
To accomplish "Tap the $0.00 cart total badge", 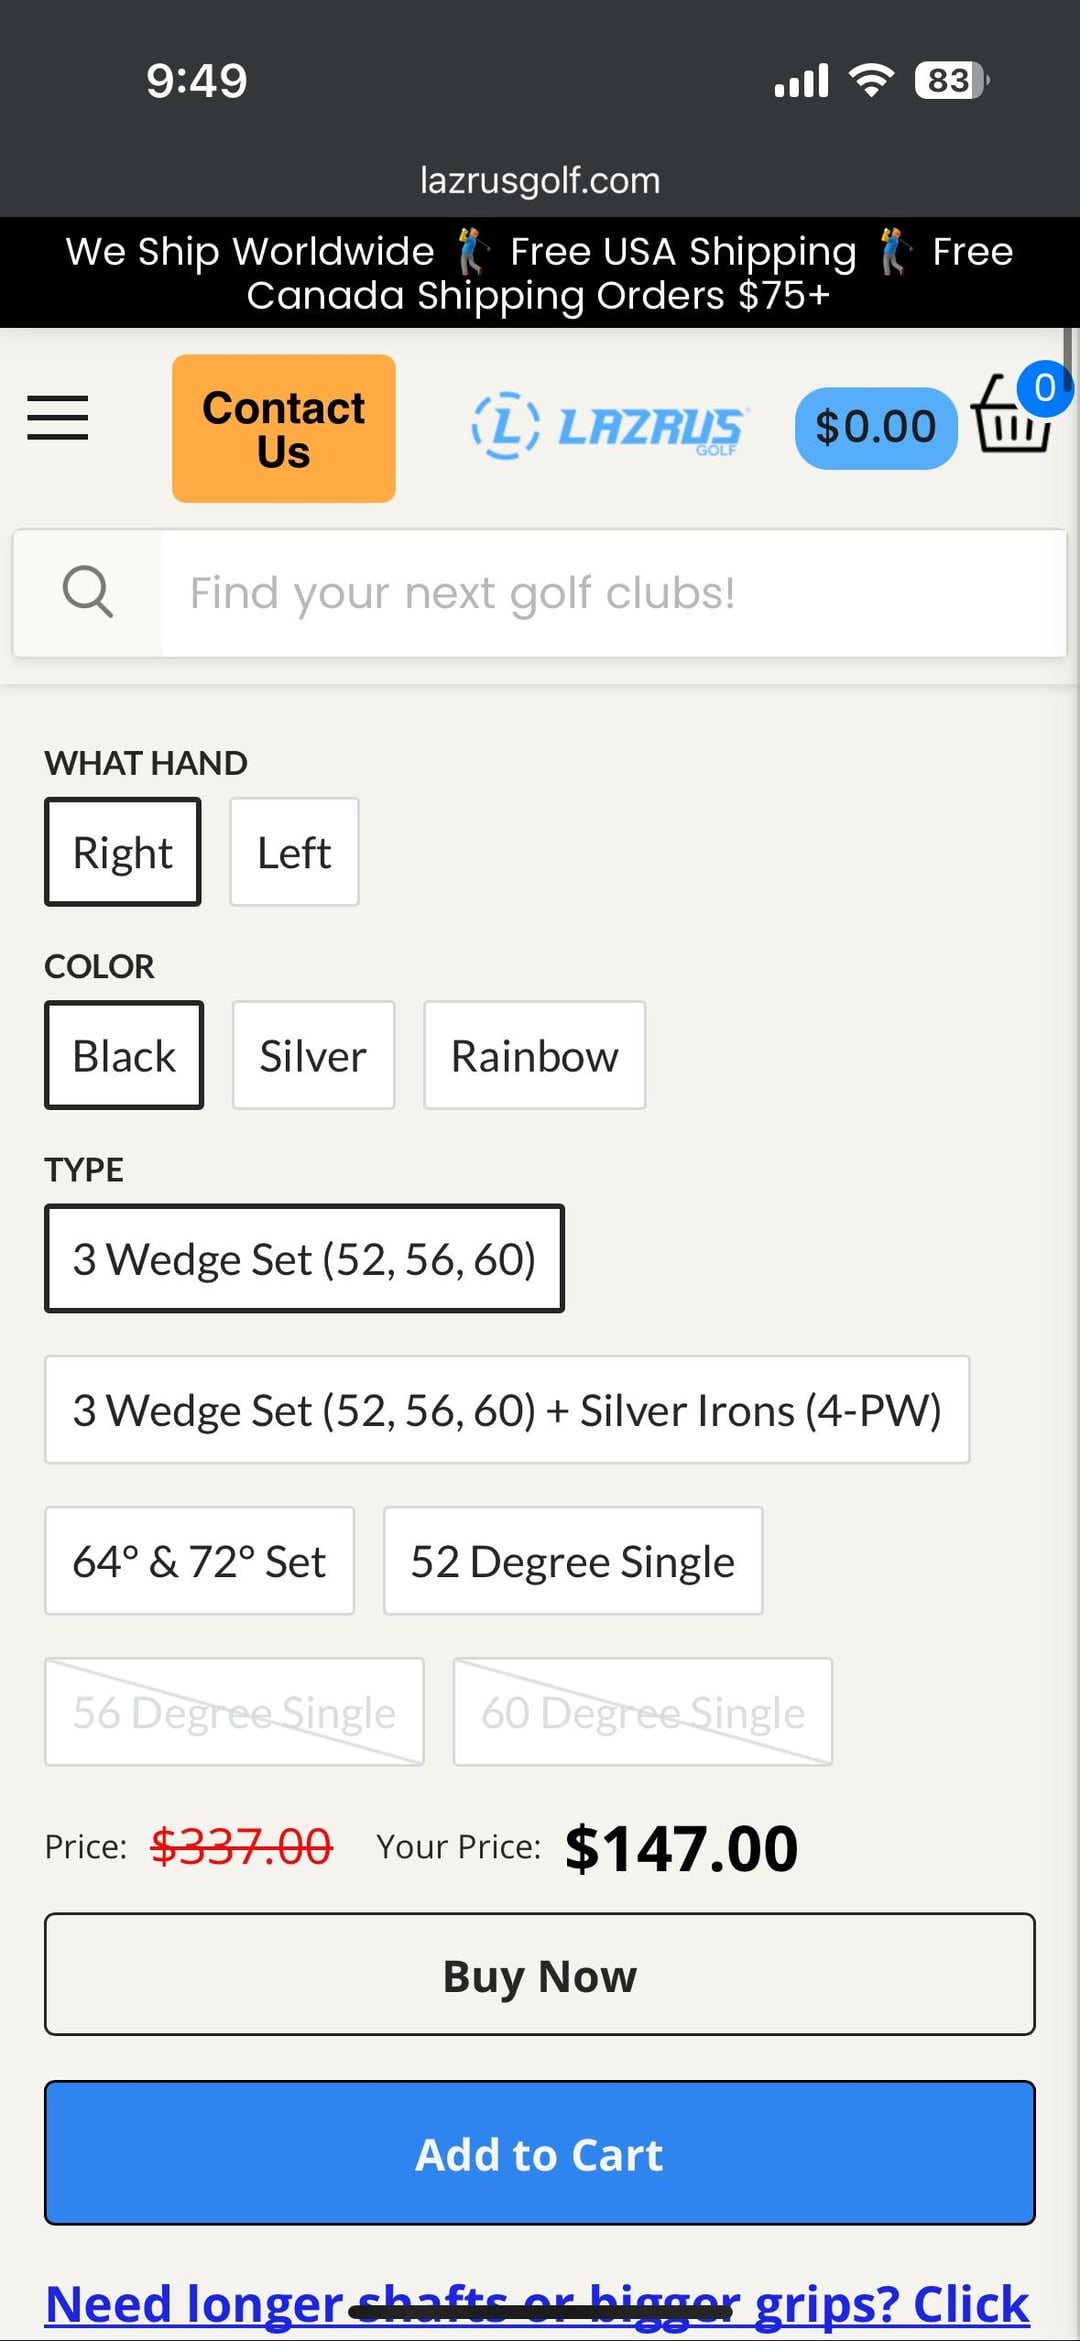I will click(x=875, y=428).
